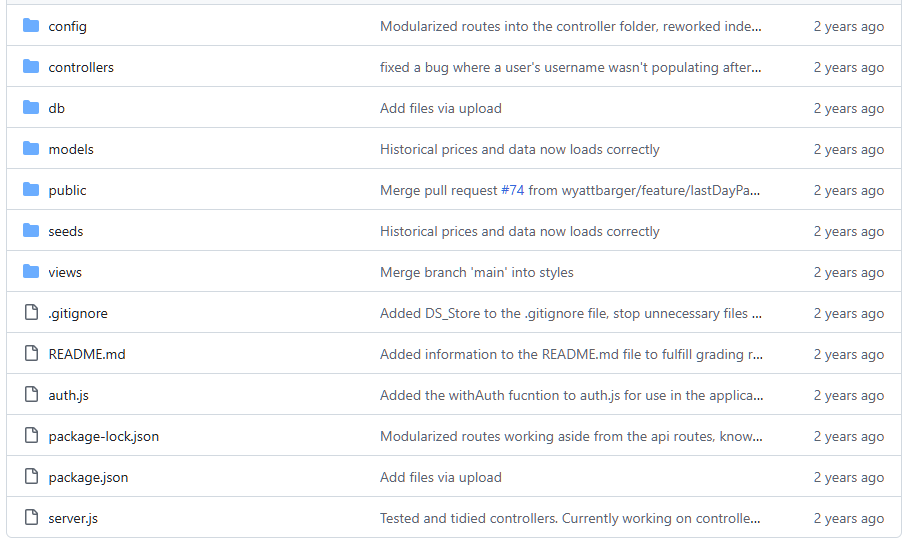The image size is (909, 541).
Task: Click '2 years ago' in controllers row
Action: (x=849, y=68)
